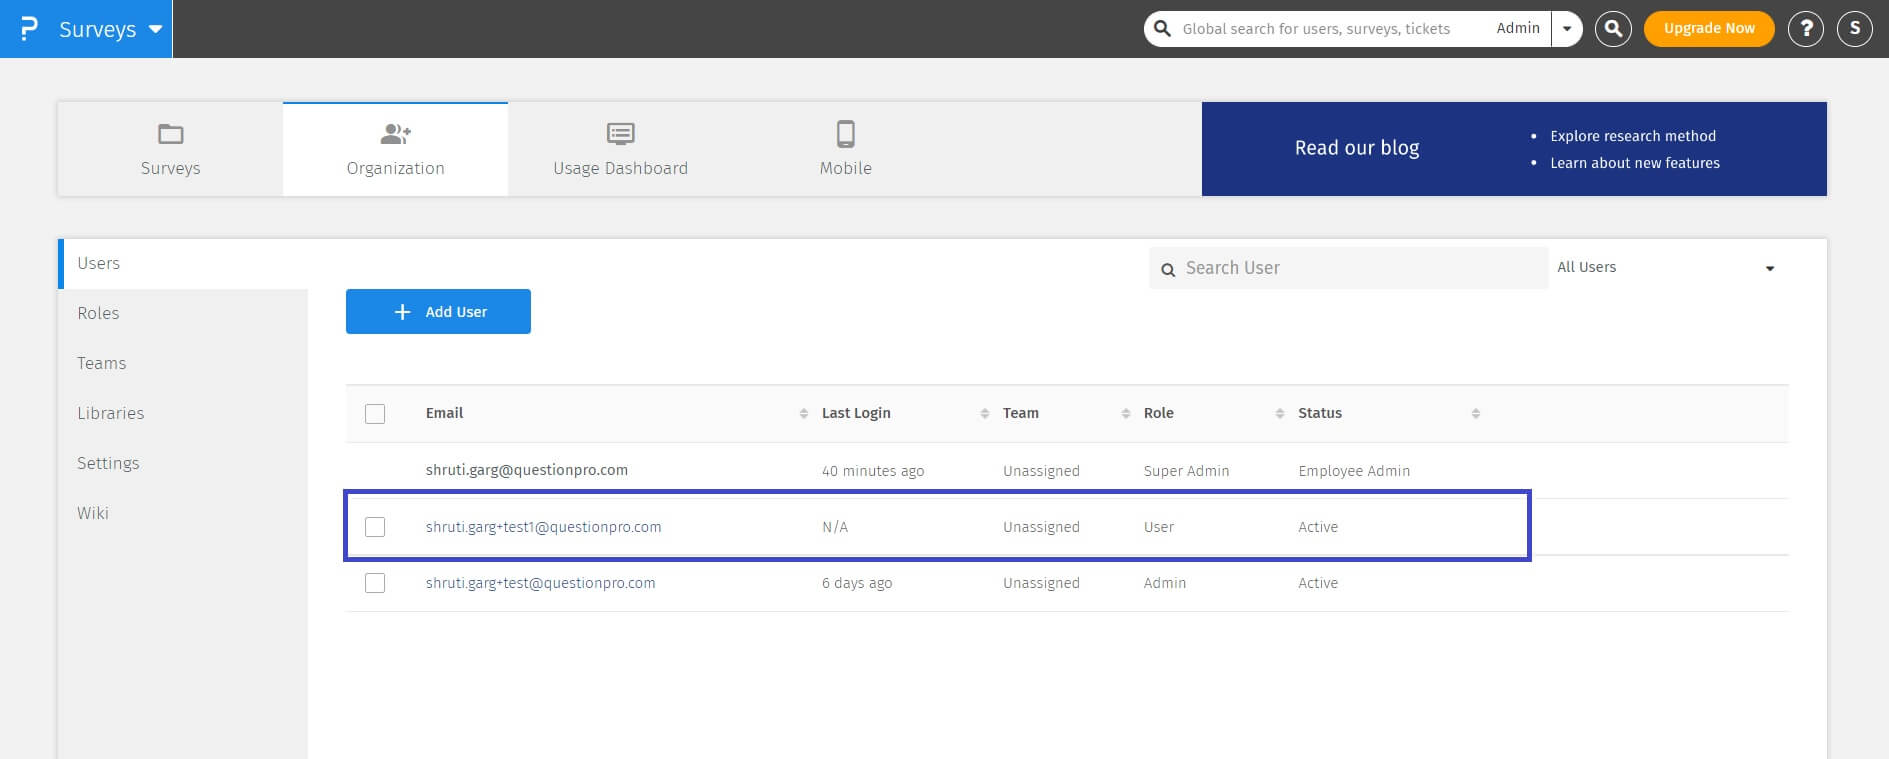
Task: Click the Mobile phone icon
Action: (x=846, y=134)
